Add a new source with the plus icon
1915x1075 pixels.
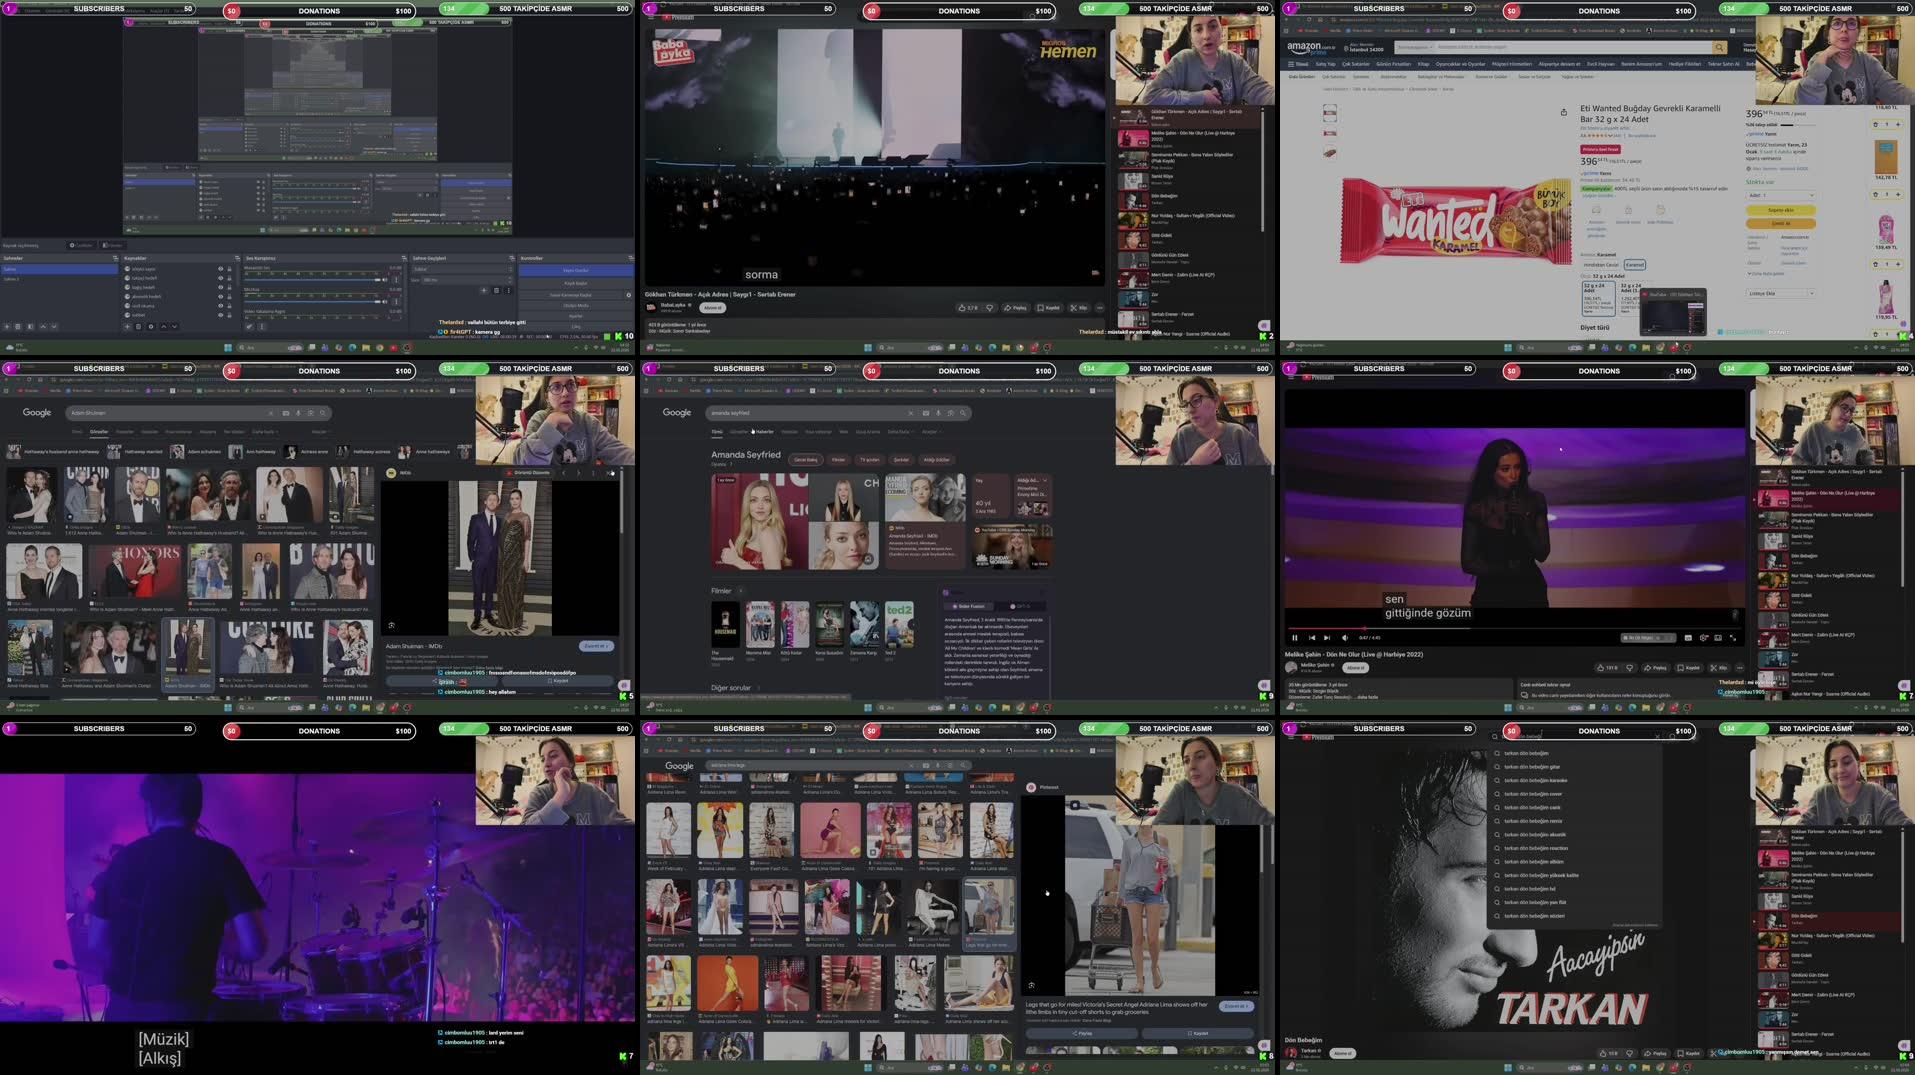click(127, 327)
